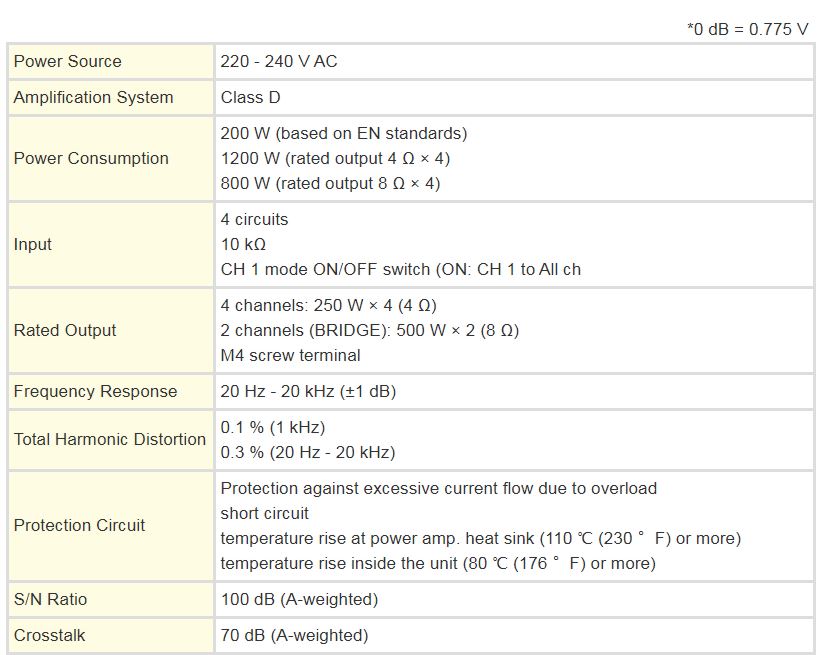Click the Power Source row label
Image resolution: width=828 pixels, height=655 pixels.
(67, 61)
